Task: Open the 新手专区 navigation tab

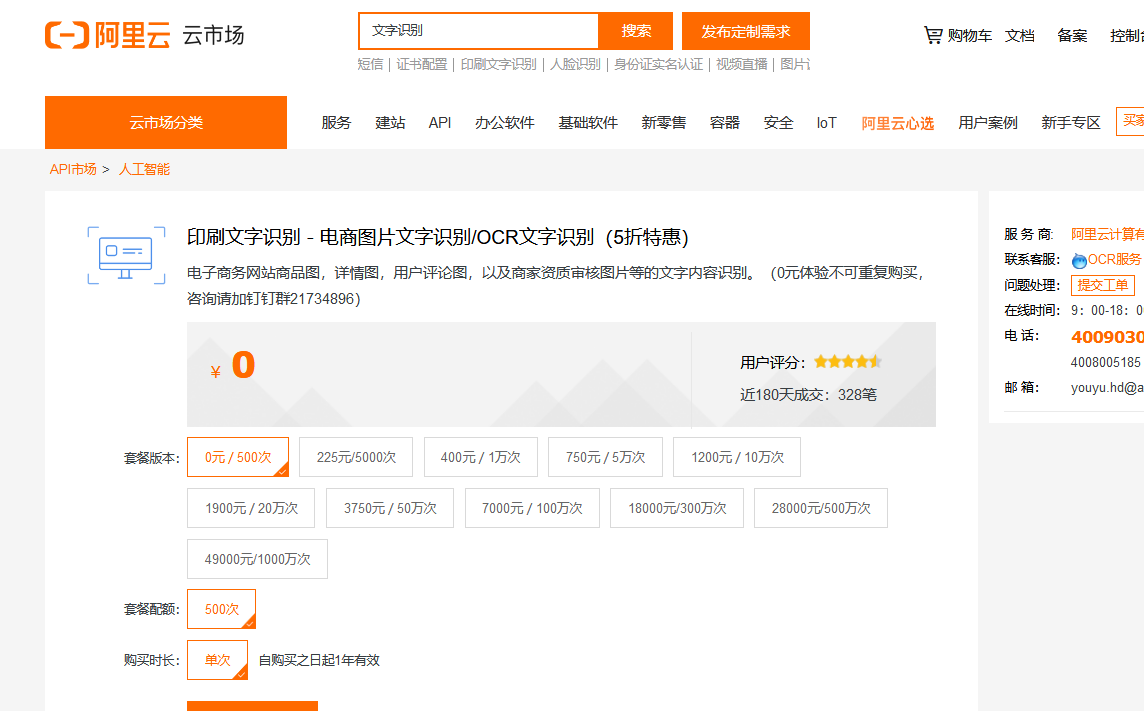Action: point(1071,123)
